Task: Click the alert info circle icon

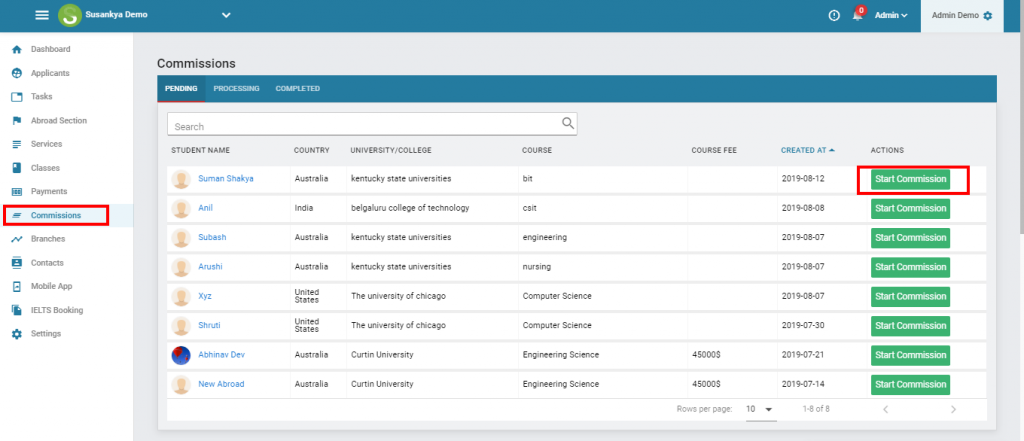Action: (x=834, y=16)
